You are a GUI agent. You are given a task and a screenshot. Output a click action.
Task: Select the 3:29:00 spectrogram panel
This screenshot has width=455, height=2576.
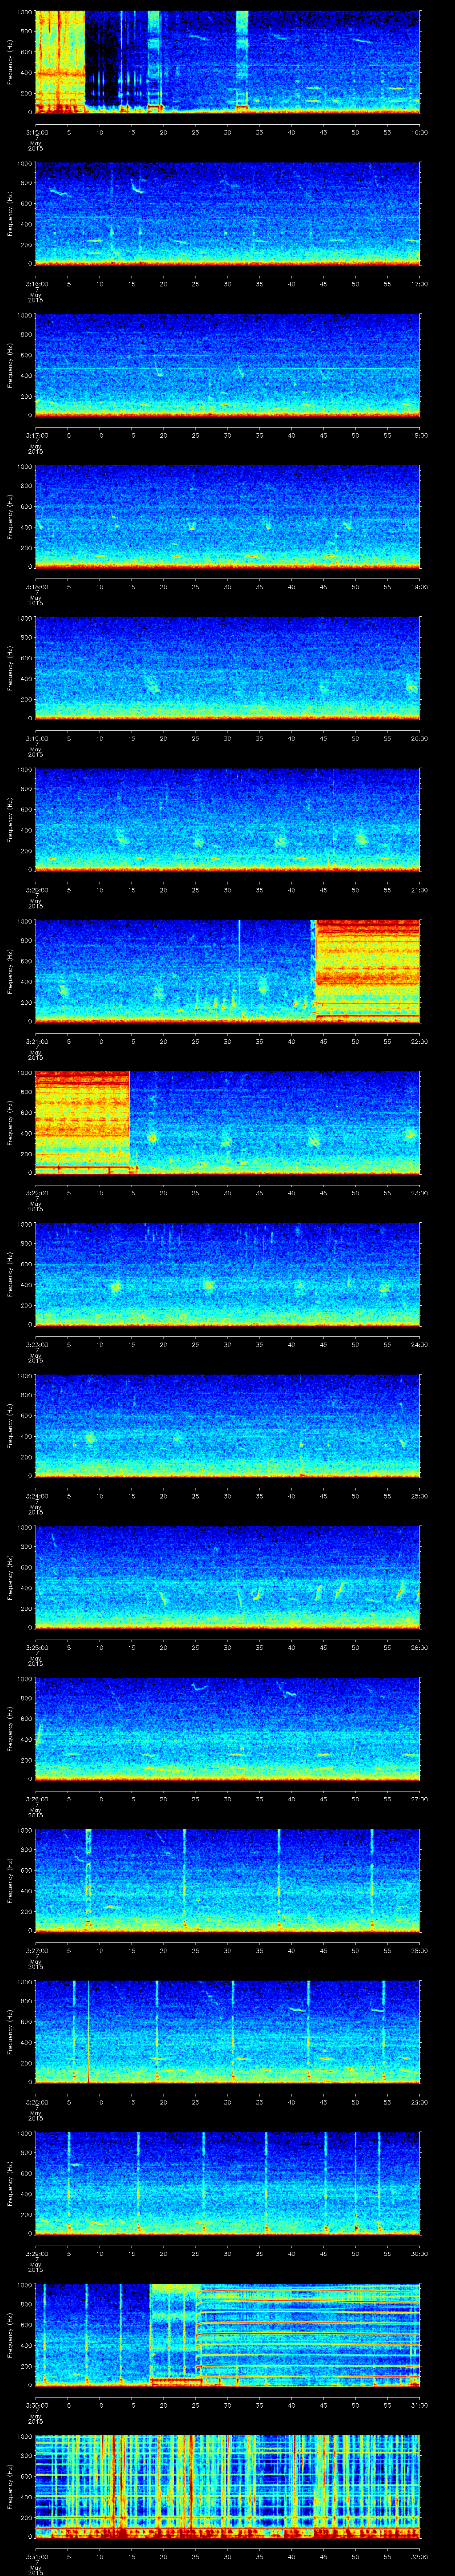(x=227, y=2183)
